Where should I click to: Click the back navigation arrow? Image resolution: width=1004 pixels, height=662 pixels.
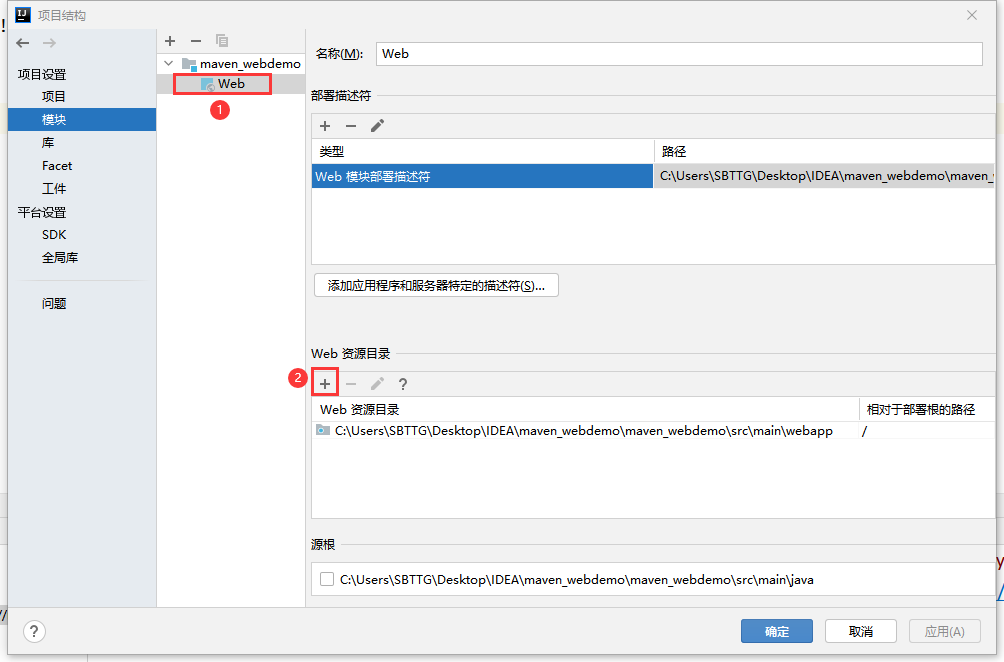click(23, 43)
